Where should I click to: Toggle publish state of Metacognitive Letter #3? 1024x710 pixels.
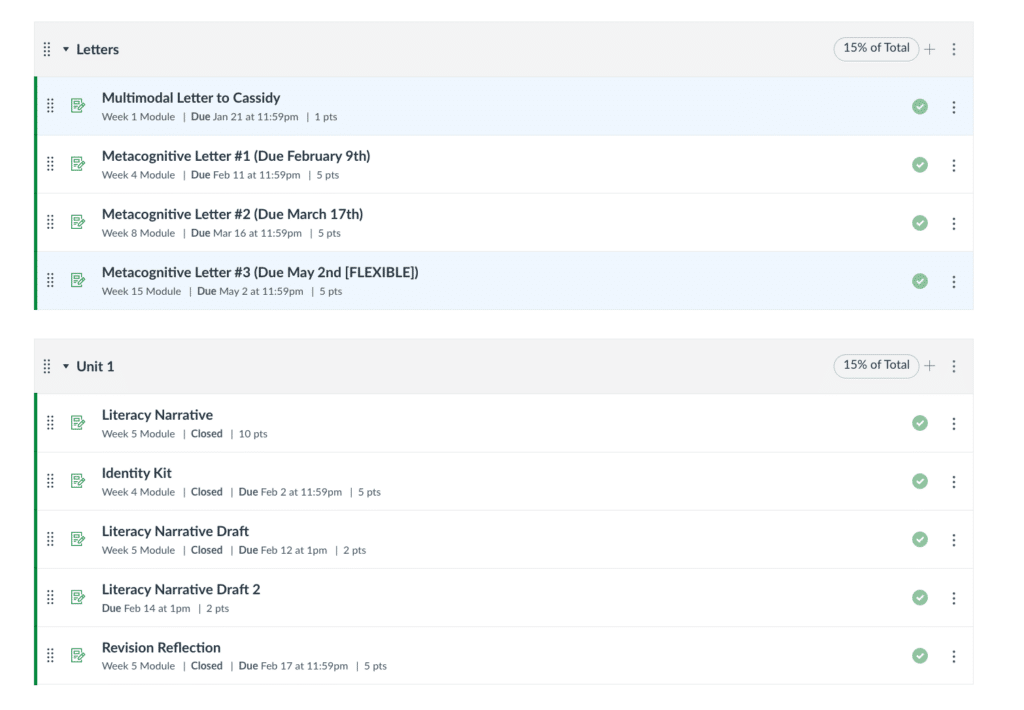coord(919,280)
